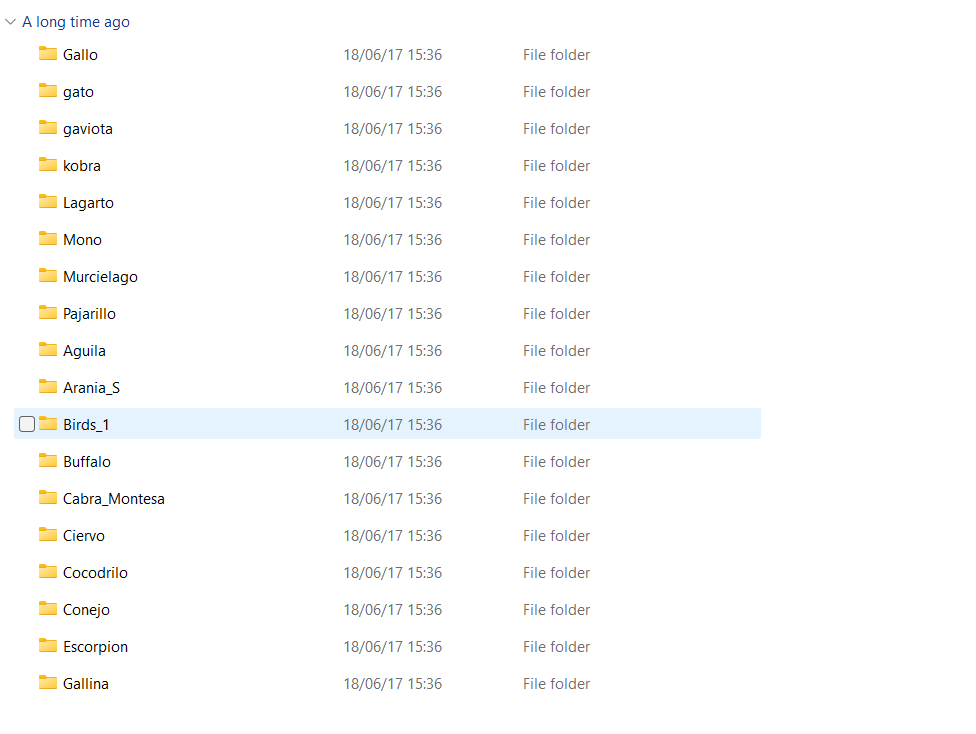Select the gato folder icon

(x=48, y=91)
